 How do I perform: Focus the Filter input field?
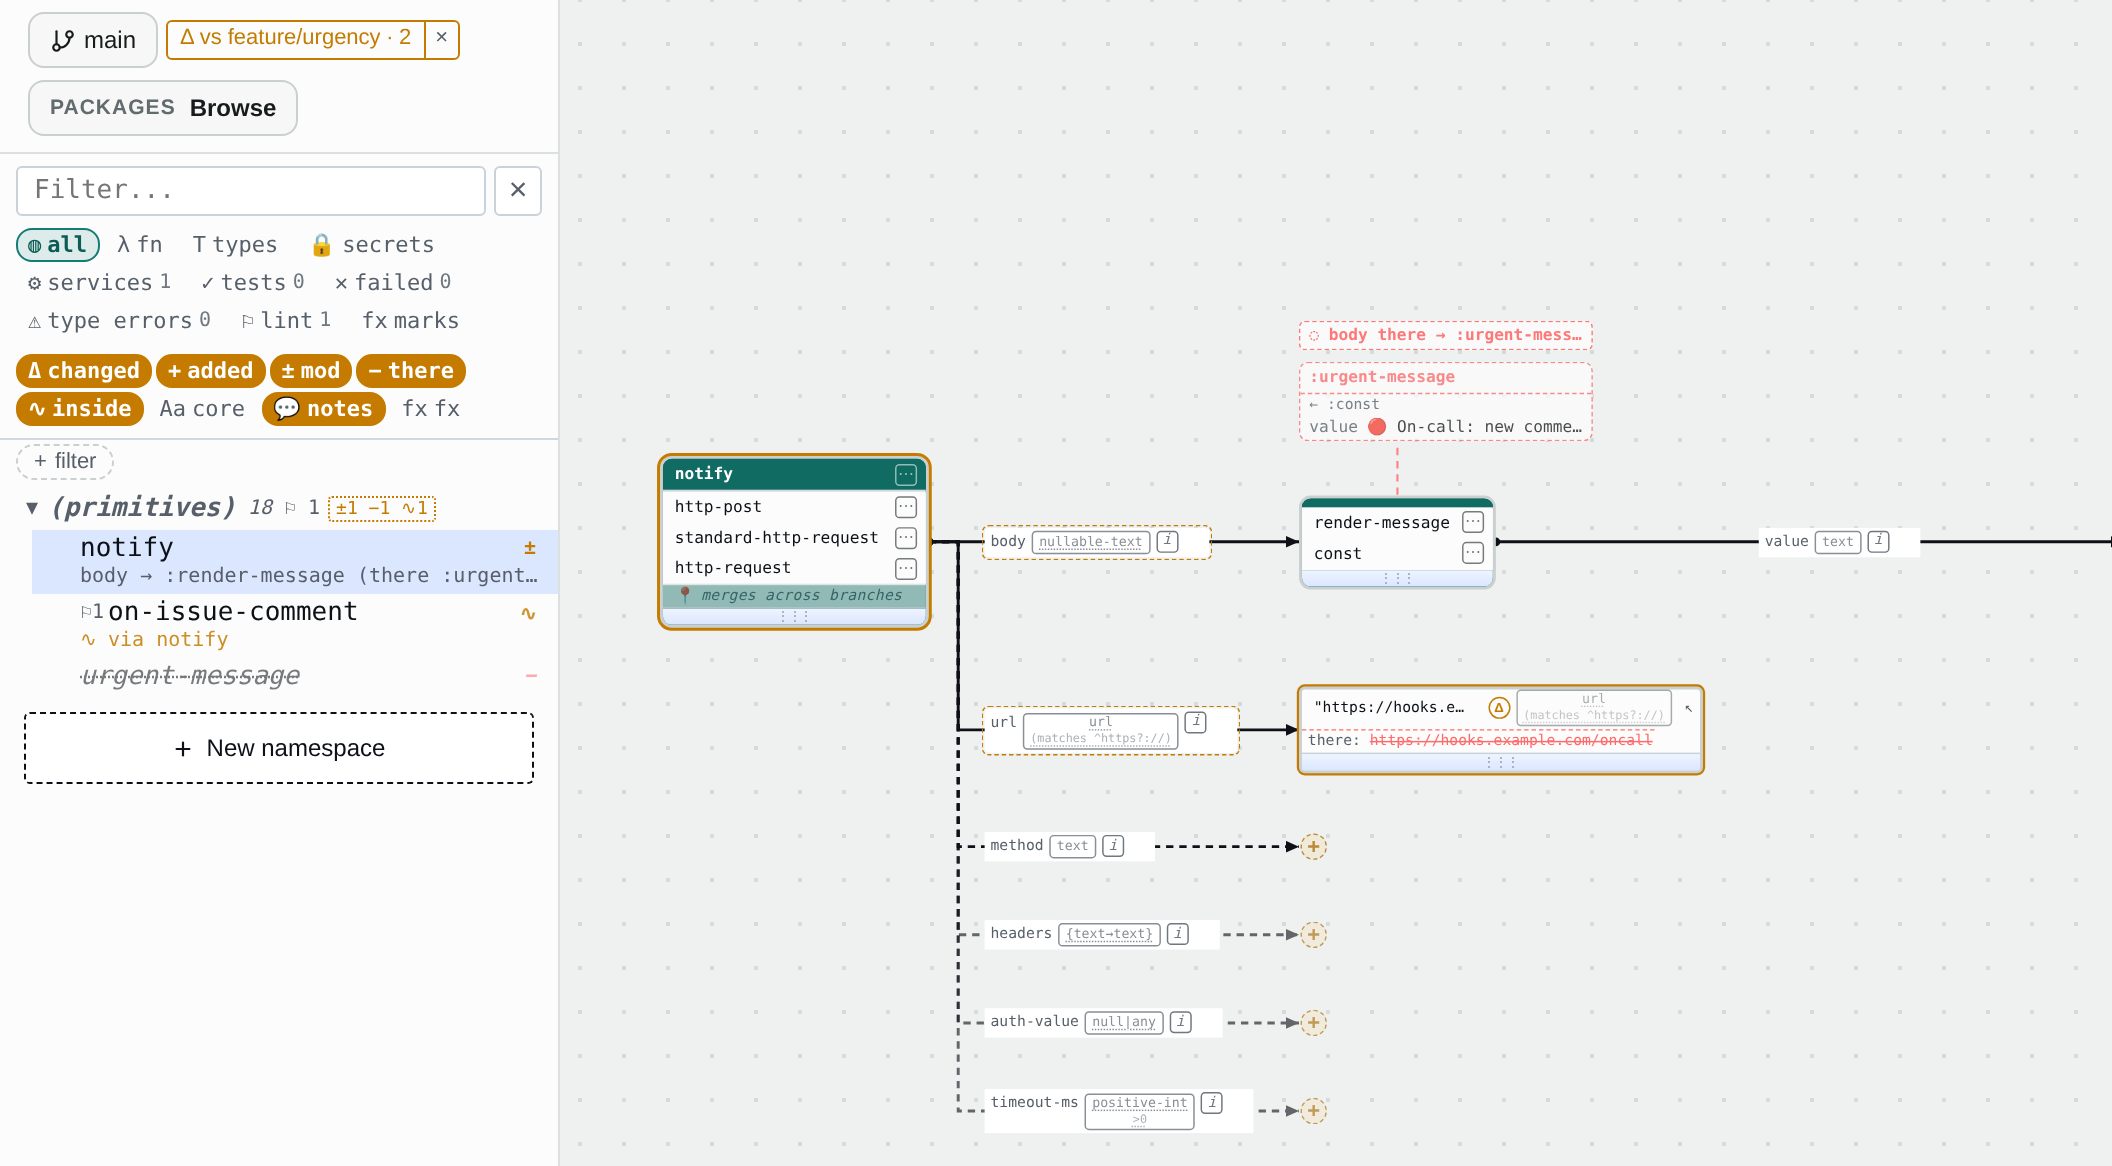[251, 190]
